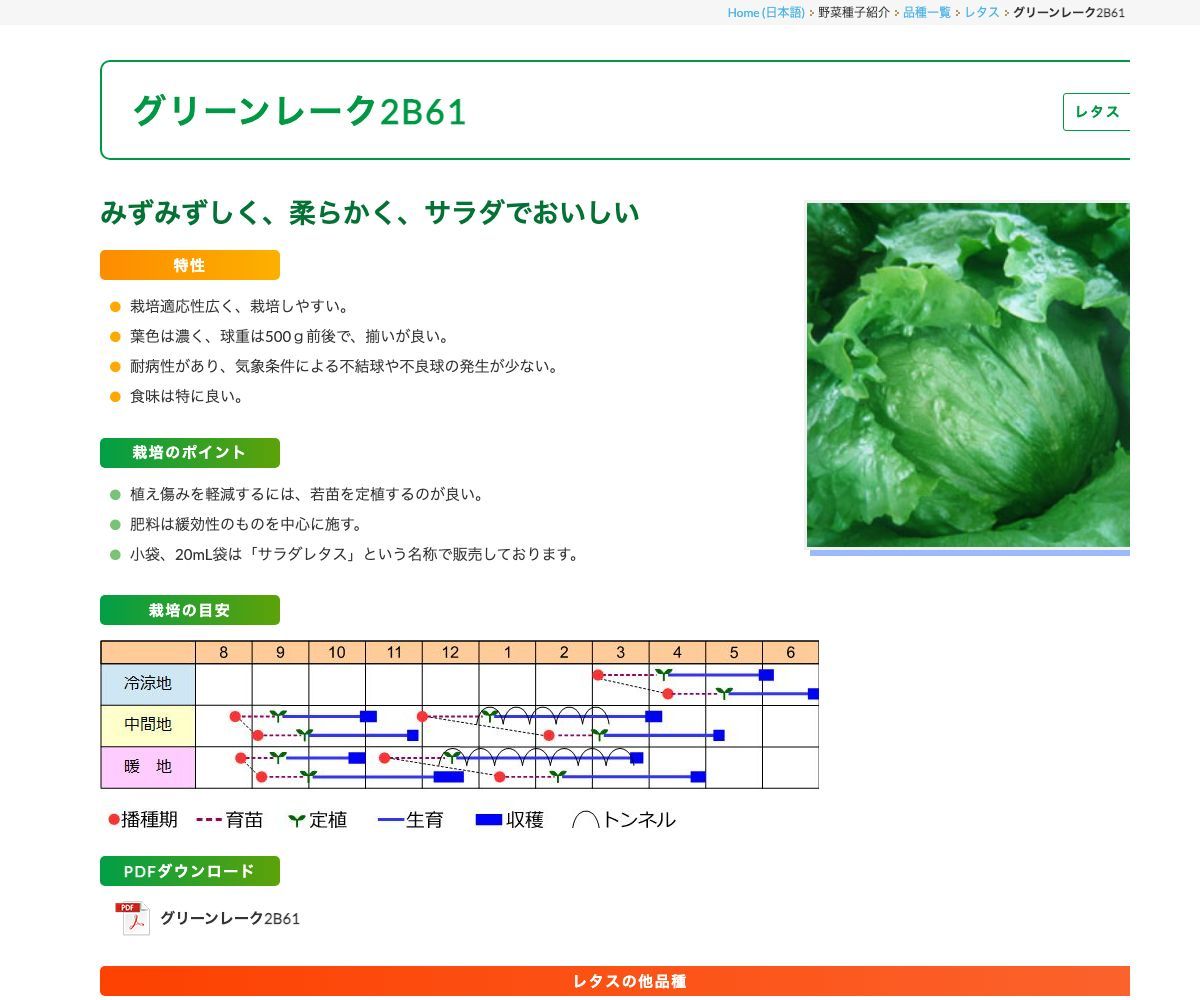The image size is (1200, 1000).
Task: Click the 栽培の目安 section badge
Action: (x=189, y=610)
